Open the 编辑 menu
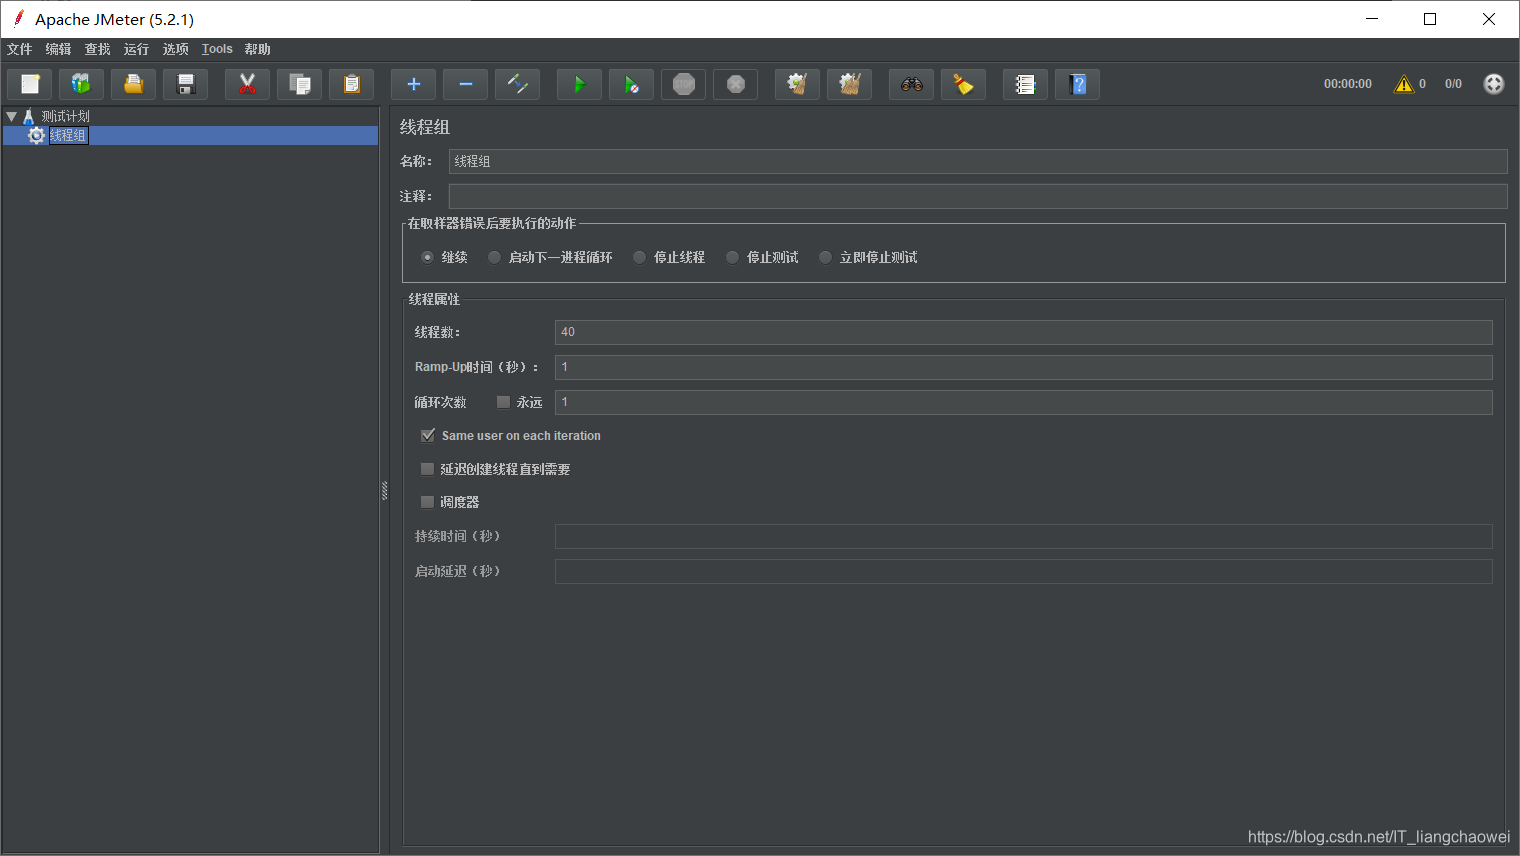The width and height of the screenshot is (1520, 856). click(58, 49)
